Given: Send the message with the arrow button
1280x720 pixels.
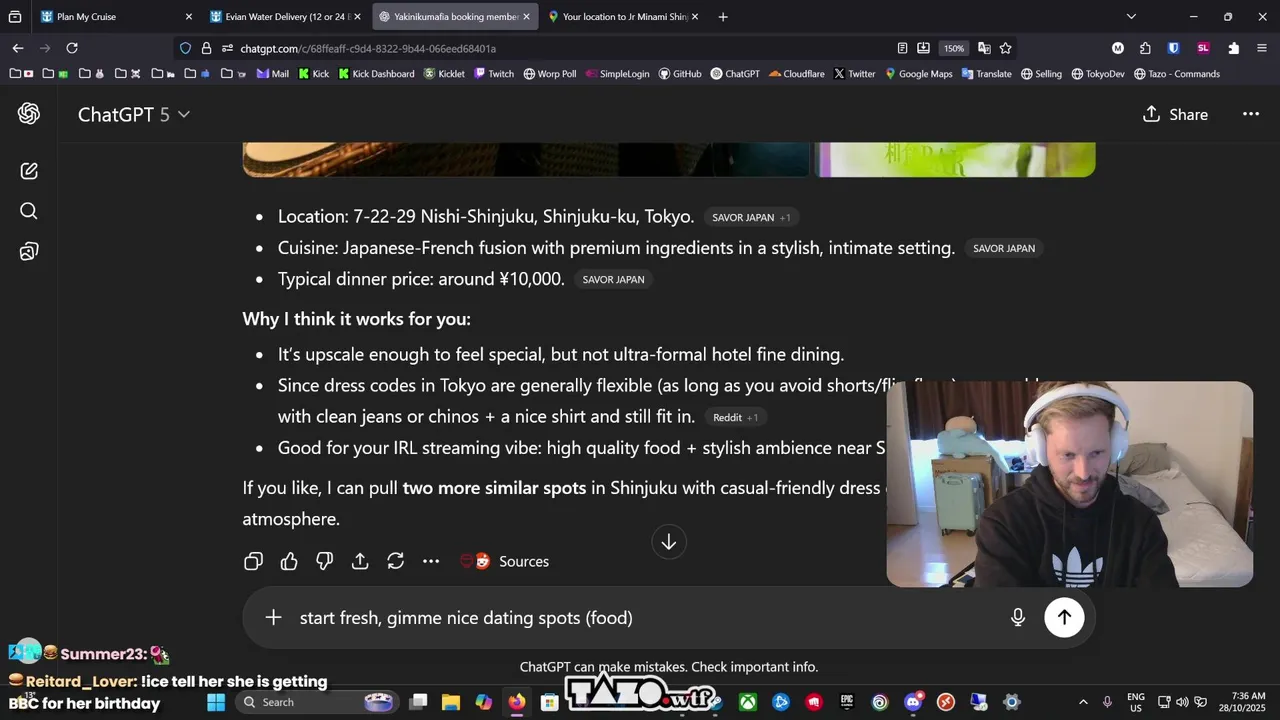Looking at the screenshot, I should click(1064, 617).
